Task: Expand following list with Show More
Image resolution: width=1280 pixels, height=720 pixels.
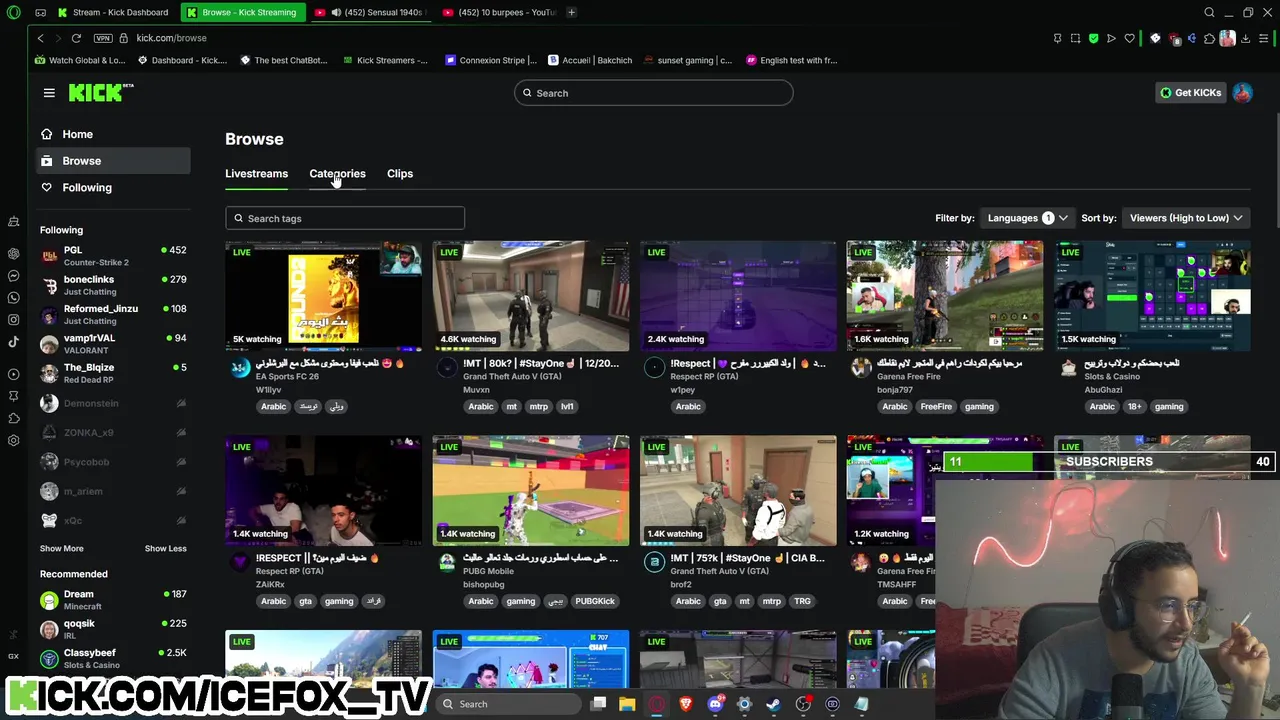Action: [x=62, y=549]
